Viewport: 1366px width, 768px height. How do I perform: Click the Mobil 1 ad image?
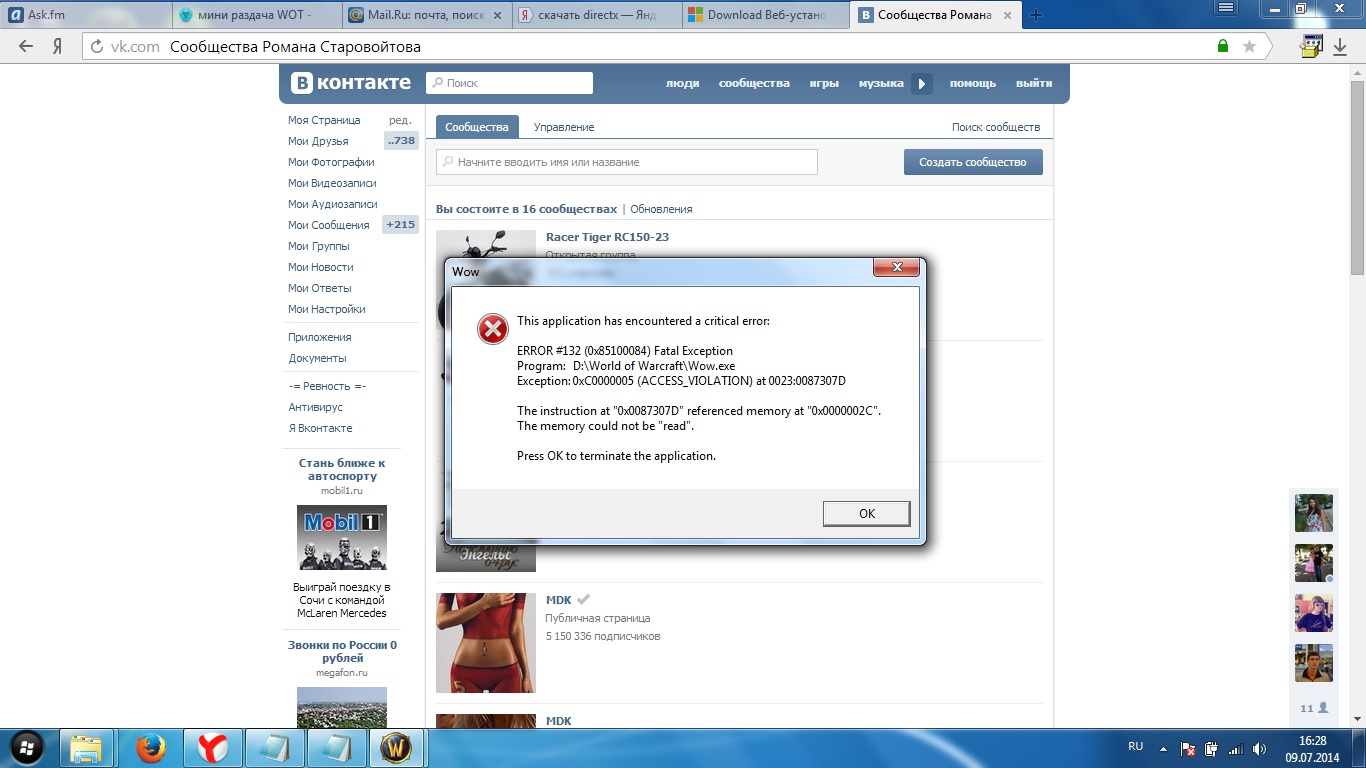(342, 538)
